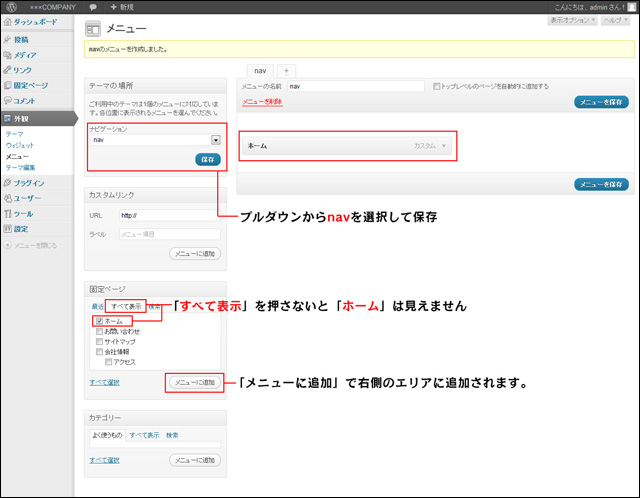Click メニューに追加 in カスタムリンク box
The image size is (640, 498).
pyautogui.click(x=195, y=253)
